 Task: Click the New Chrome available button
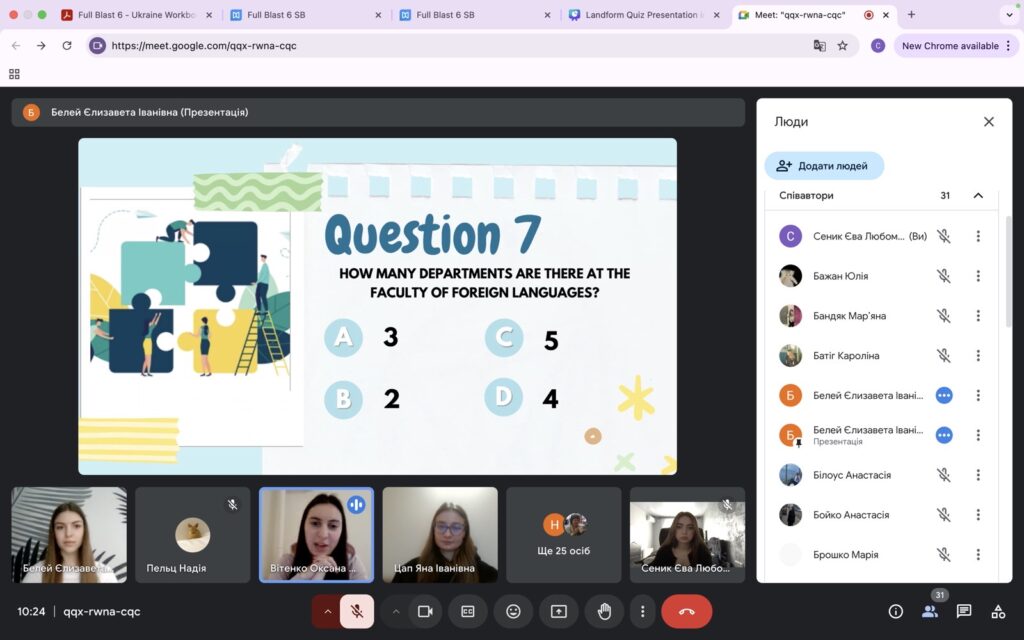pos(956,46)
